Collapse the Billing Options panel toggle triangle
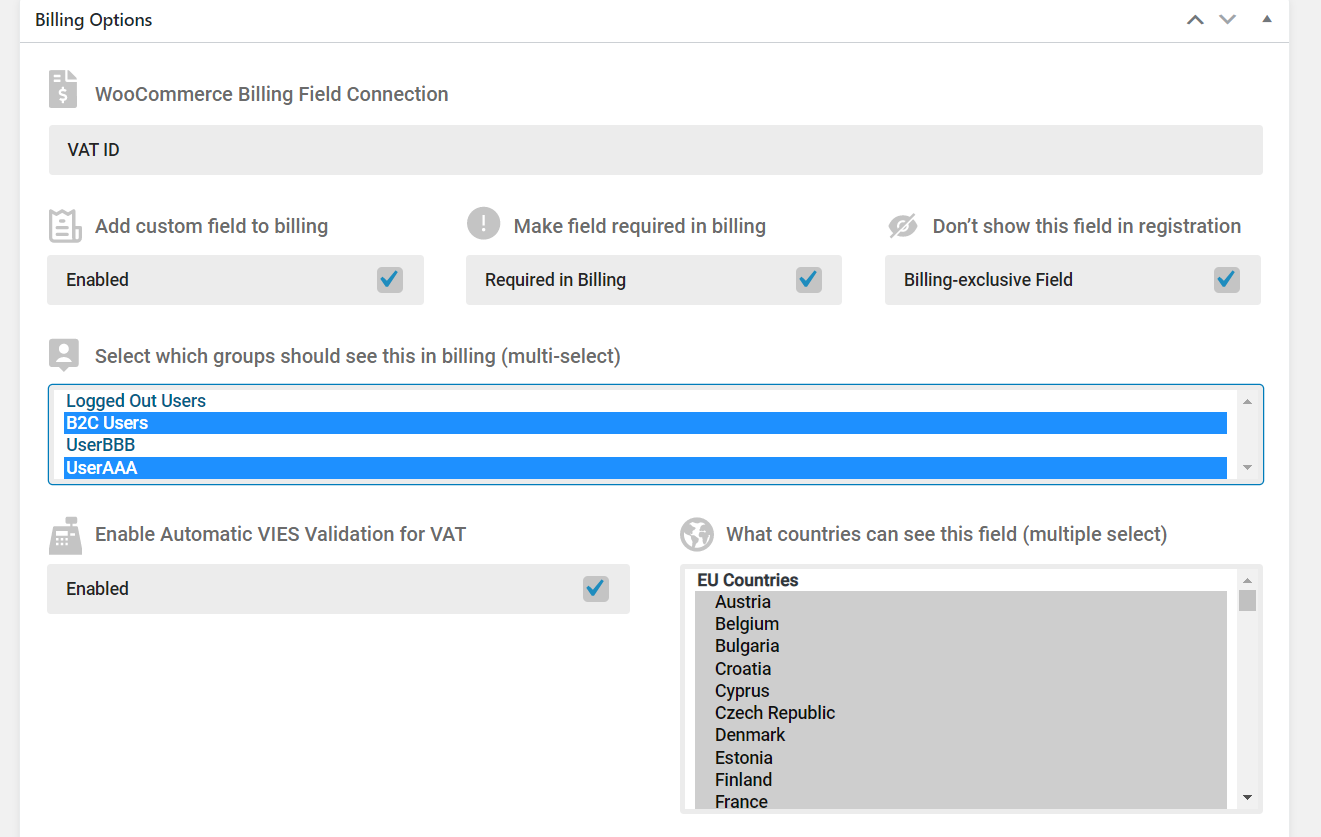Screen dimensions: 1321x837 pyautogui.click(x=1267, y=19)
